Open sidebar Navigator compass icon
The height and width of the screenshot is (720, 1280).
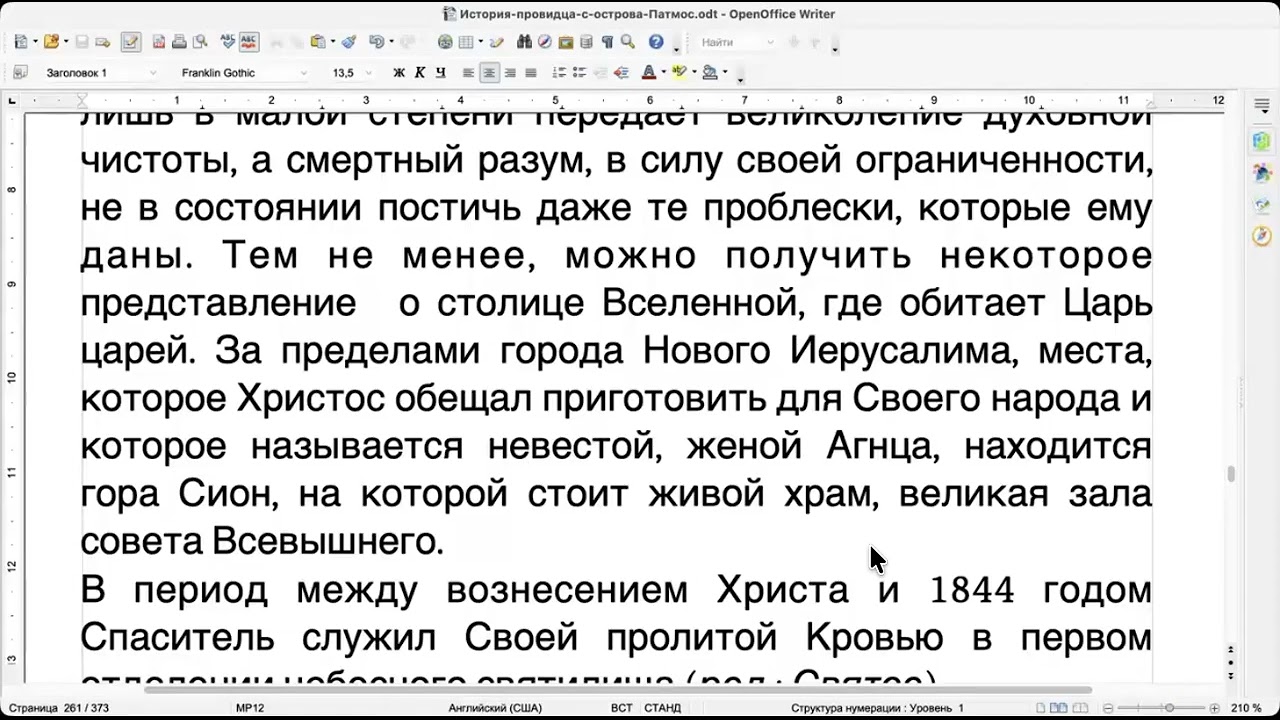[x=1261, y=236]
